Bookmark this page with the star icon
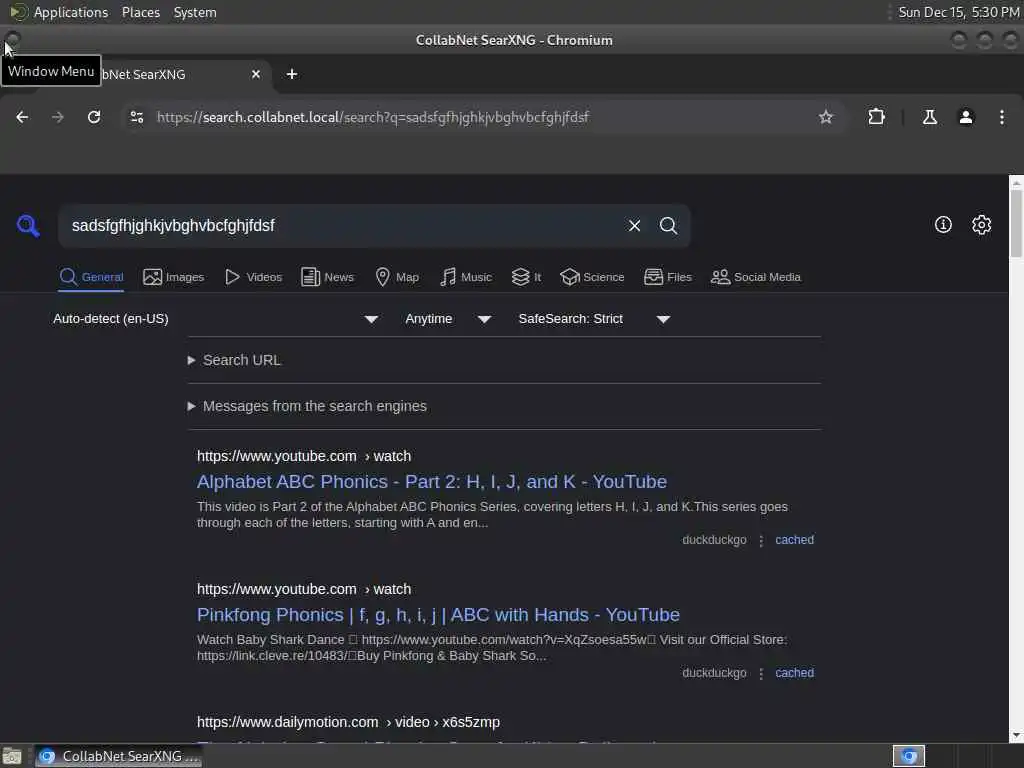Image resolution: width=1024 pixels, height=768 pixels. pyautogui.click(x=826, y=117)
